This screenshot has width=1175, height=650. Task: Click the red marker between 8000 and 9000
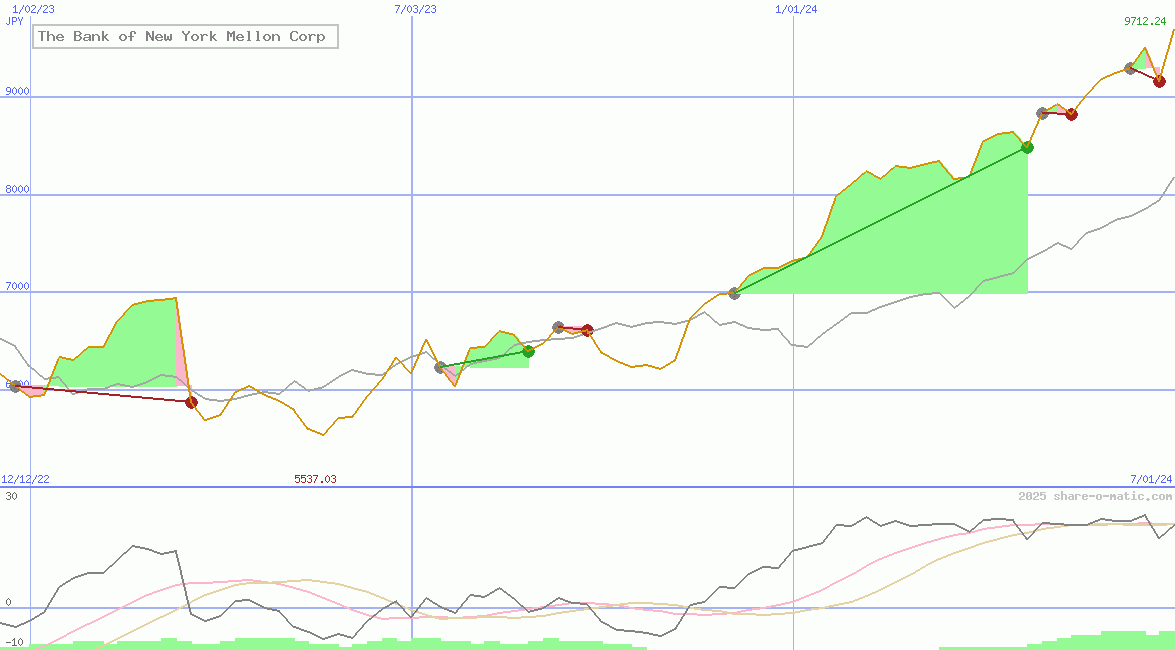[x=1071, y=115]
